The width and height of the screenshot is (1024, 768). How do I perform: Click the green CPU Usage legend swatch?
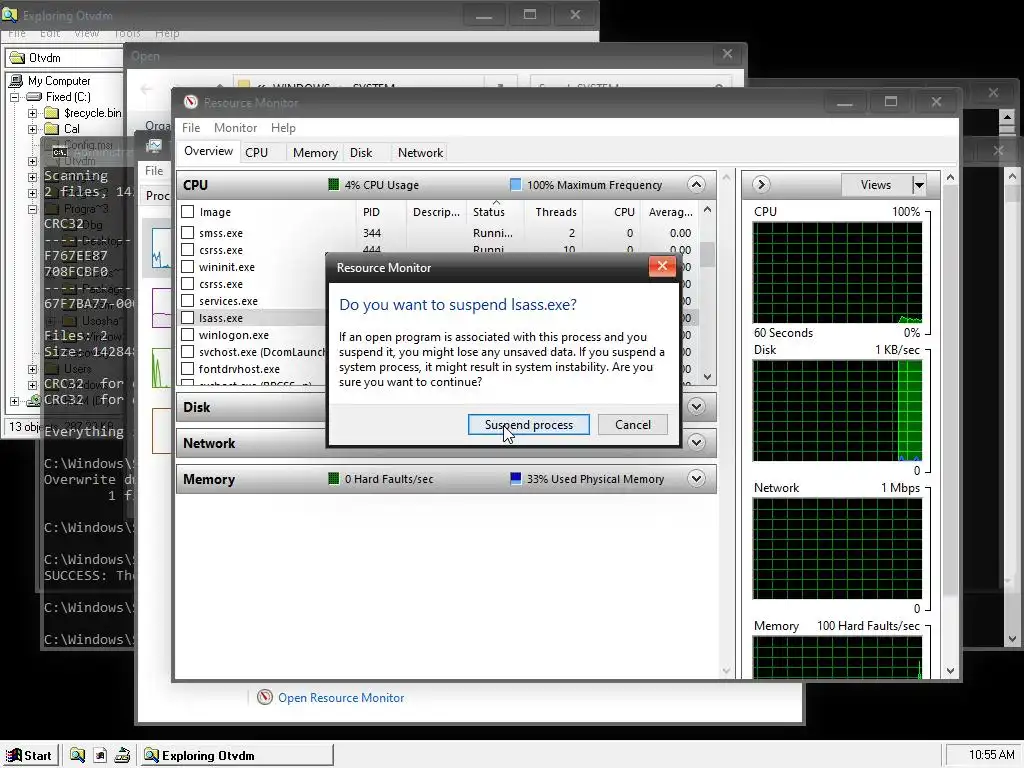tap(334, 185)
